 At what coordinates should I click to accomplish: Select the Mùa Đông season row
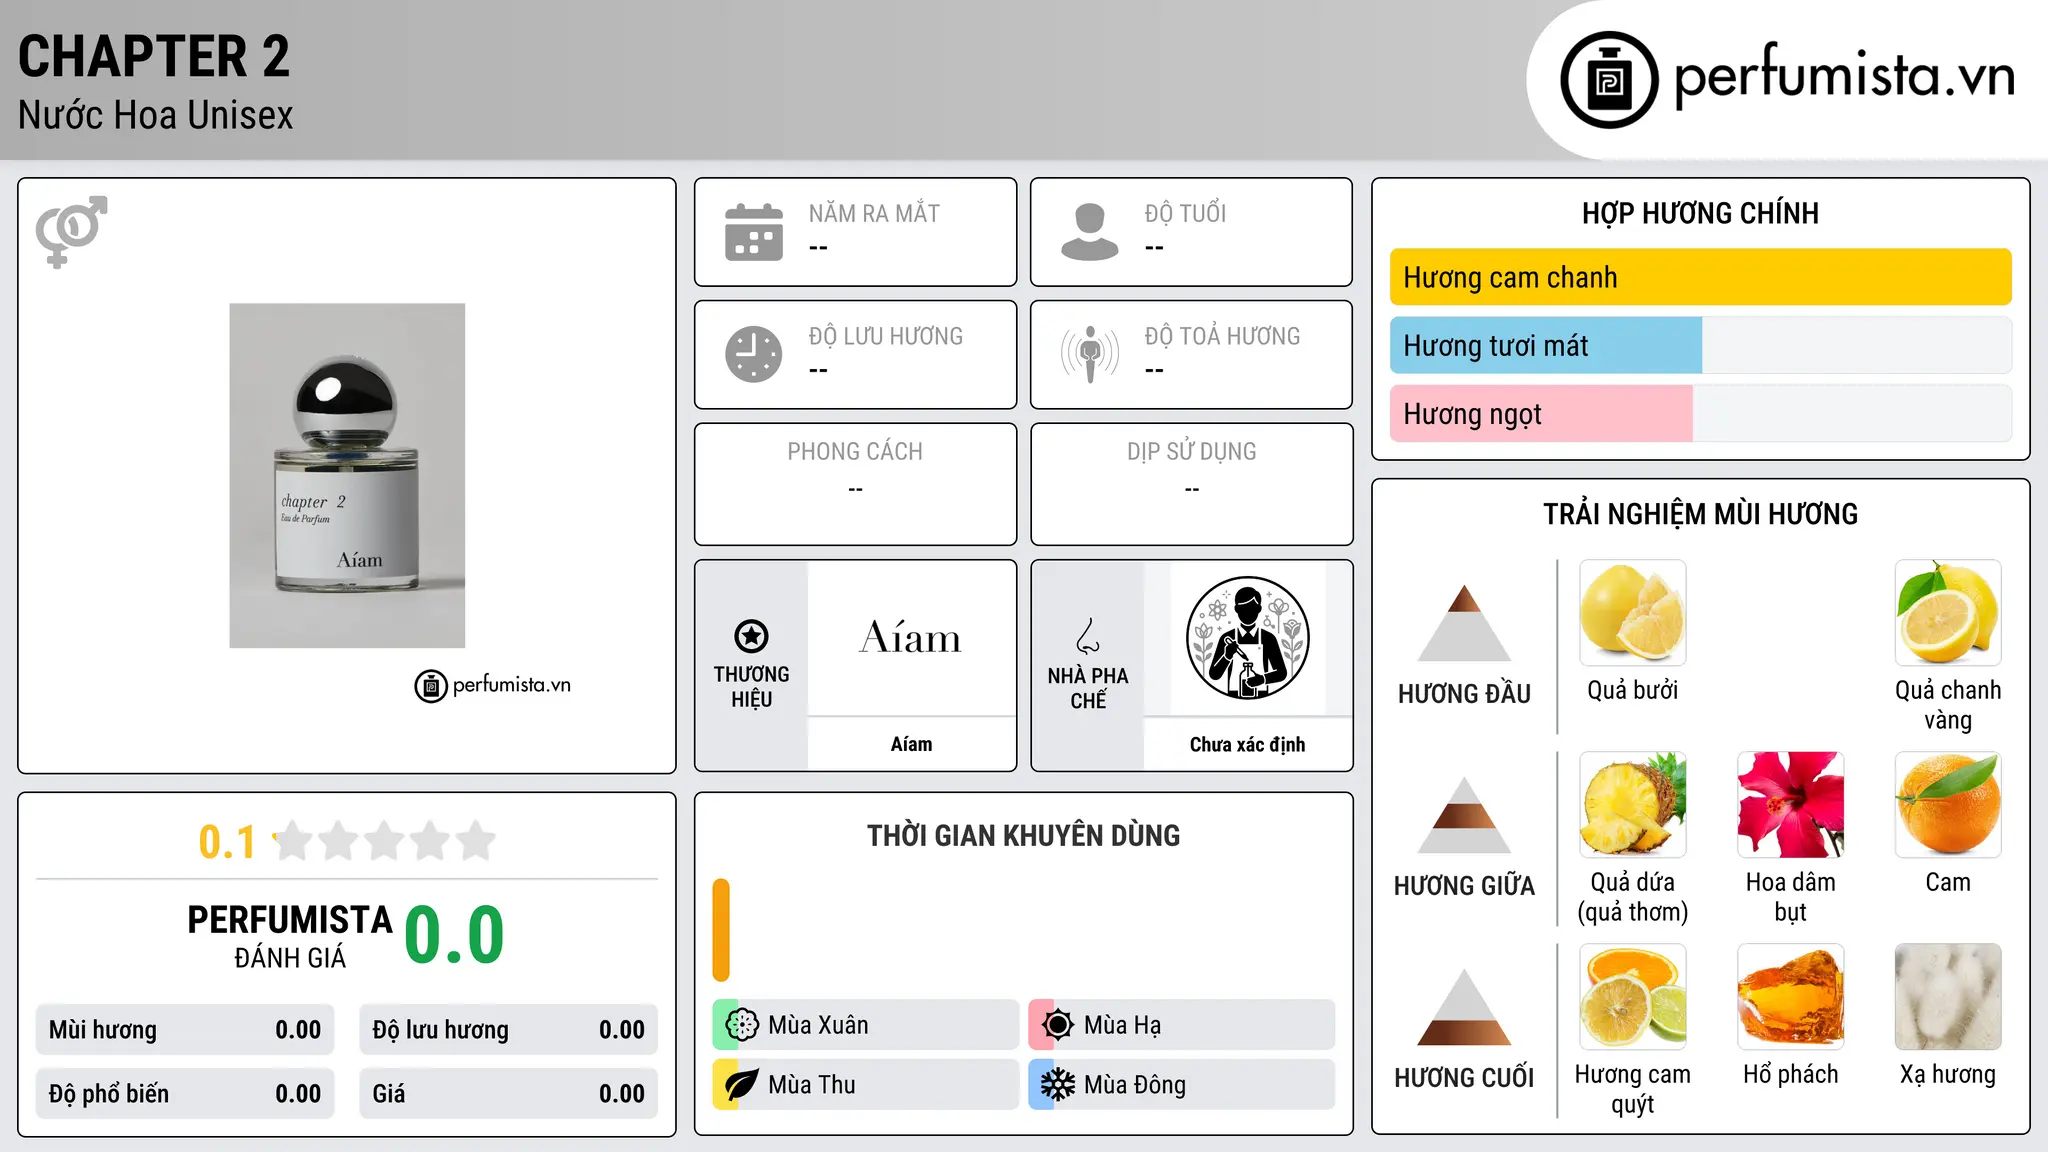(1182, 1085)
